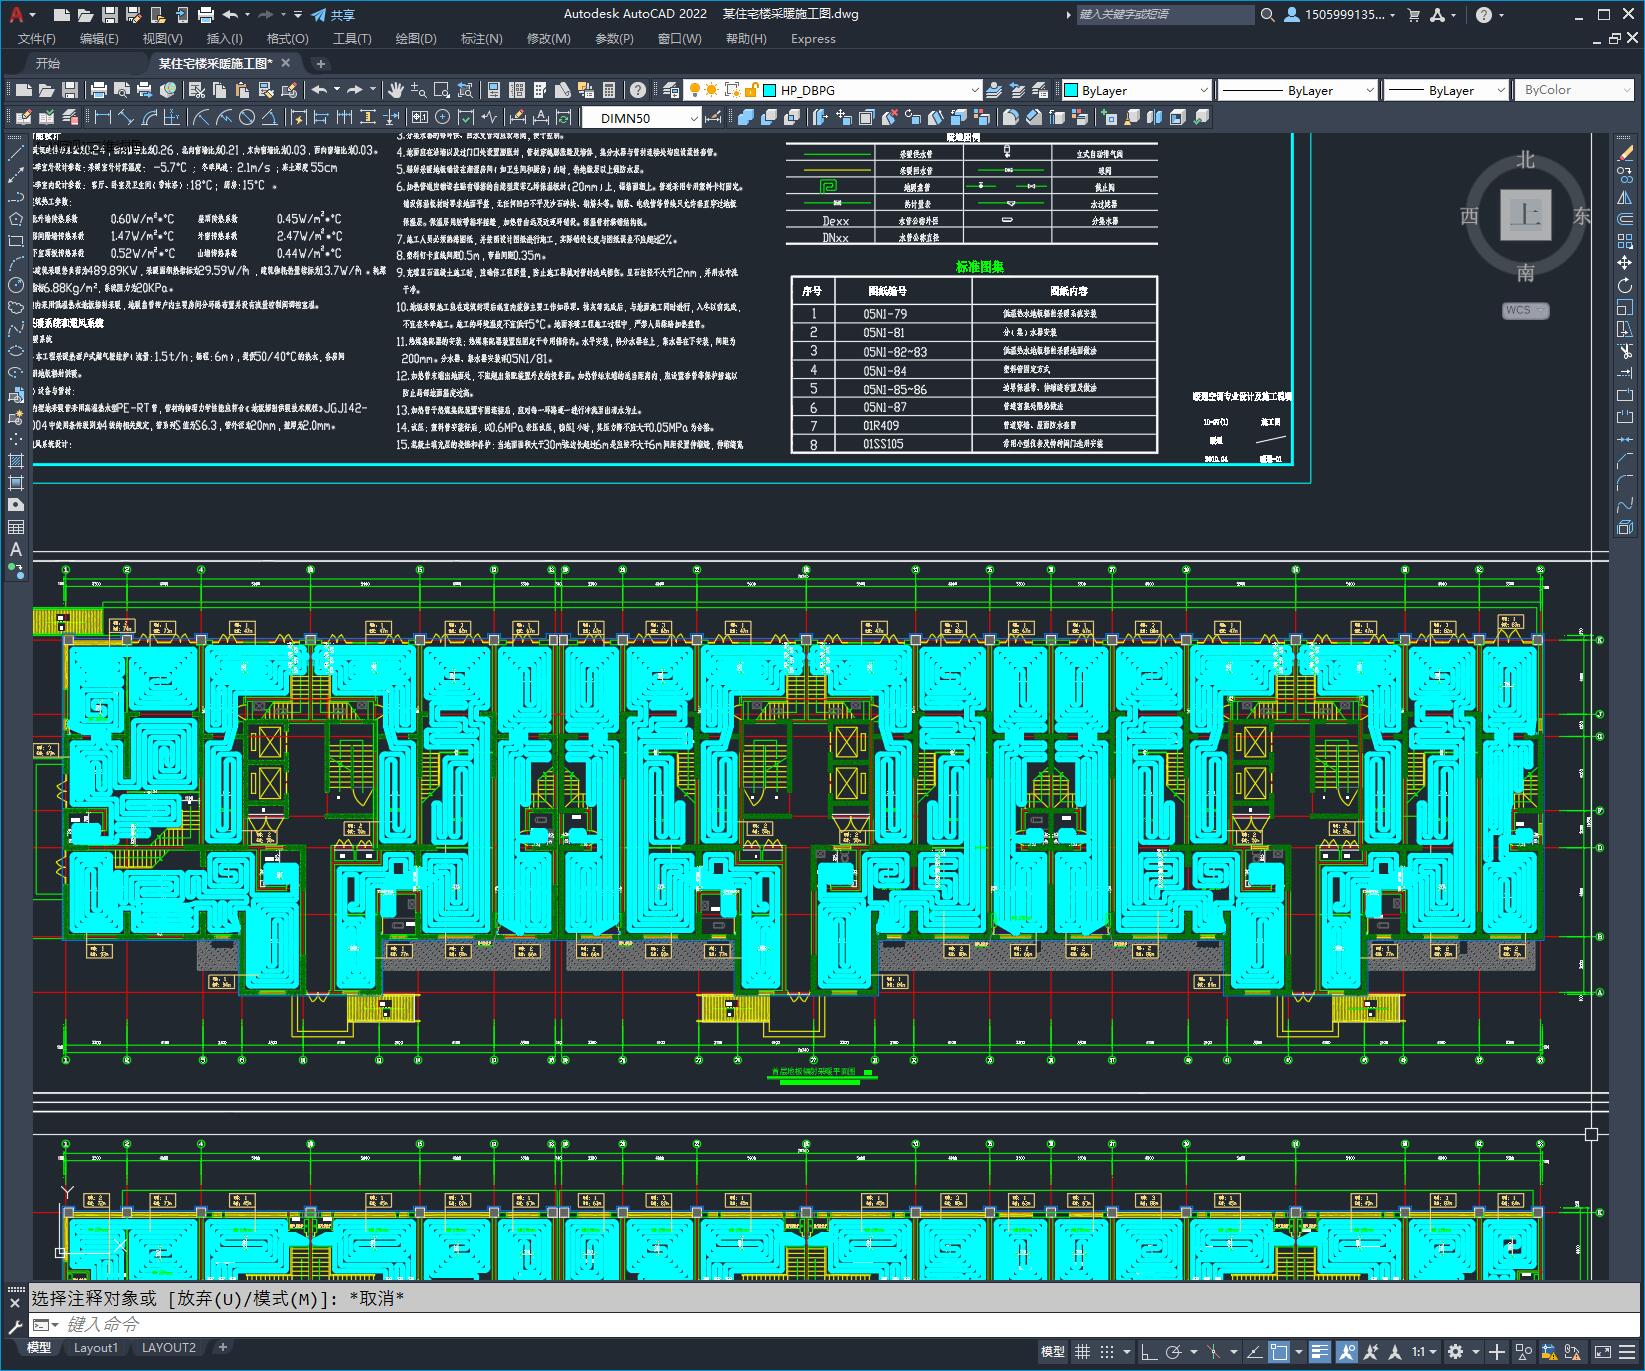The image size is (1645, 1371).
Task: Switch to the 开始 start tab
Action: [47, 63]
